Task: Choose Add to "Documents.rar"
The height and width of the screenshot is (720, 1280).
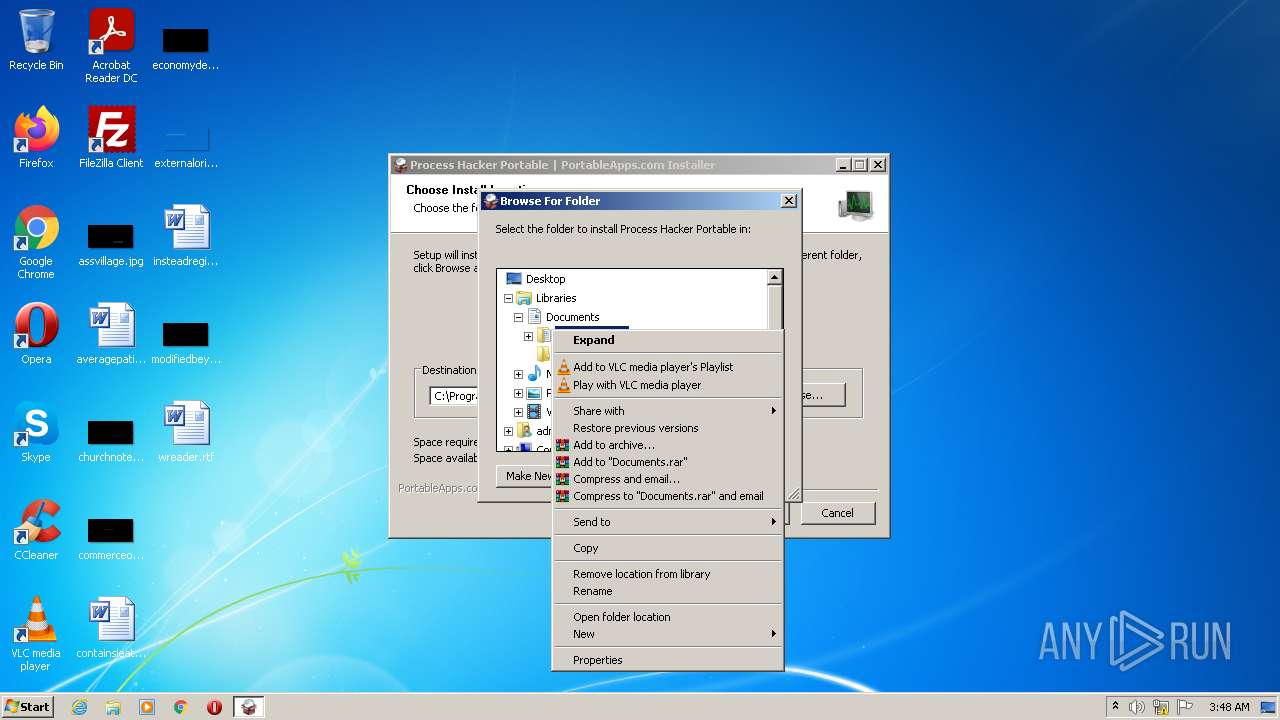Action: pos(667,462)
